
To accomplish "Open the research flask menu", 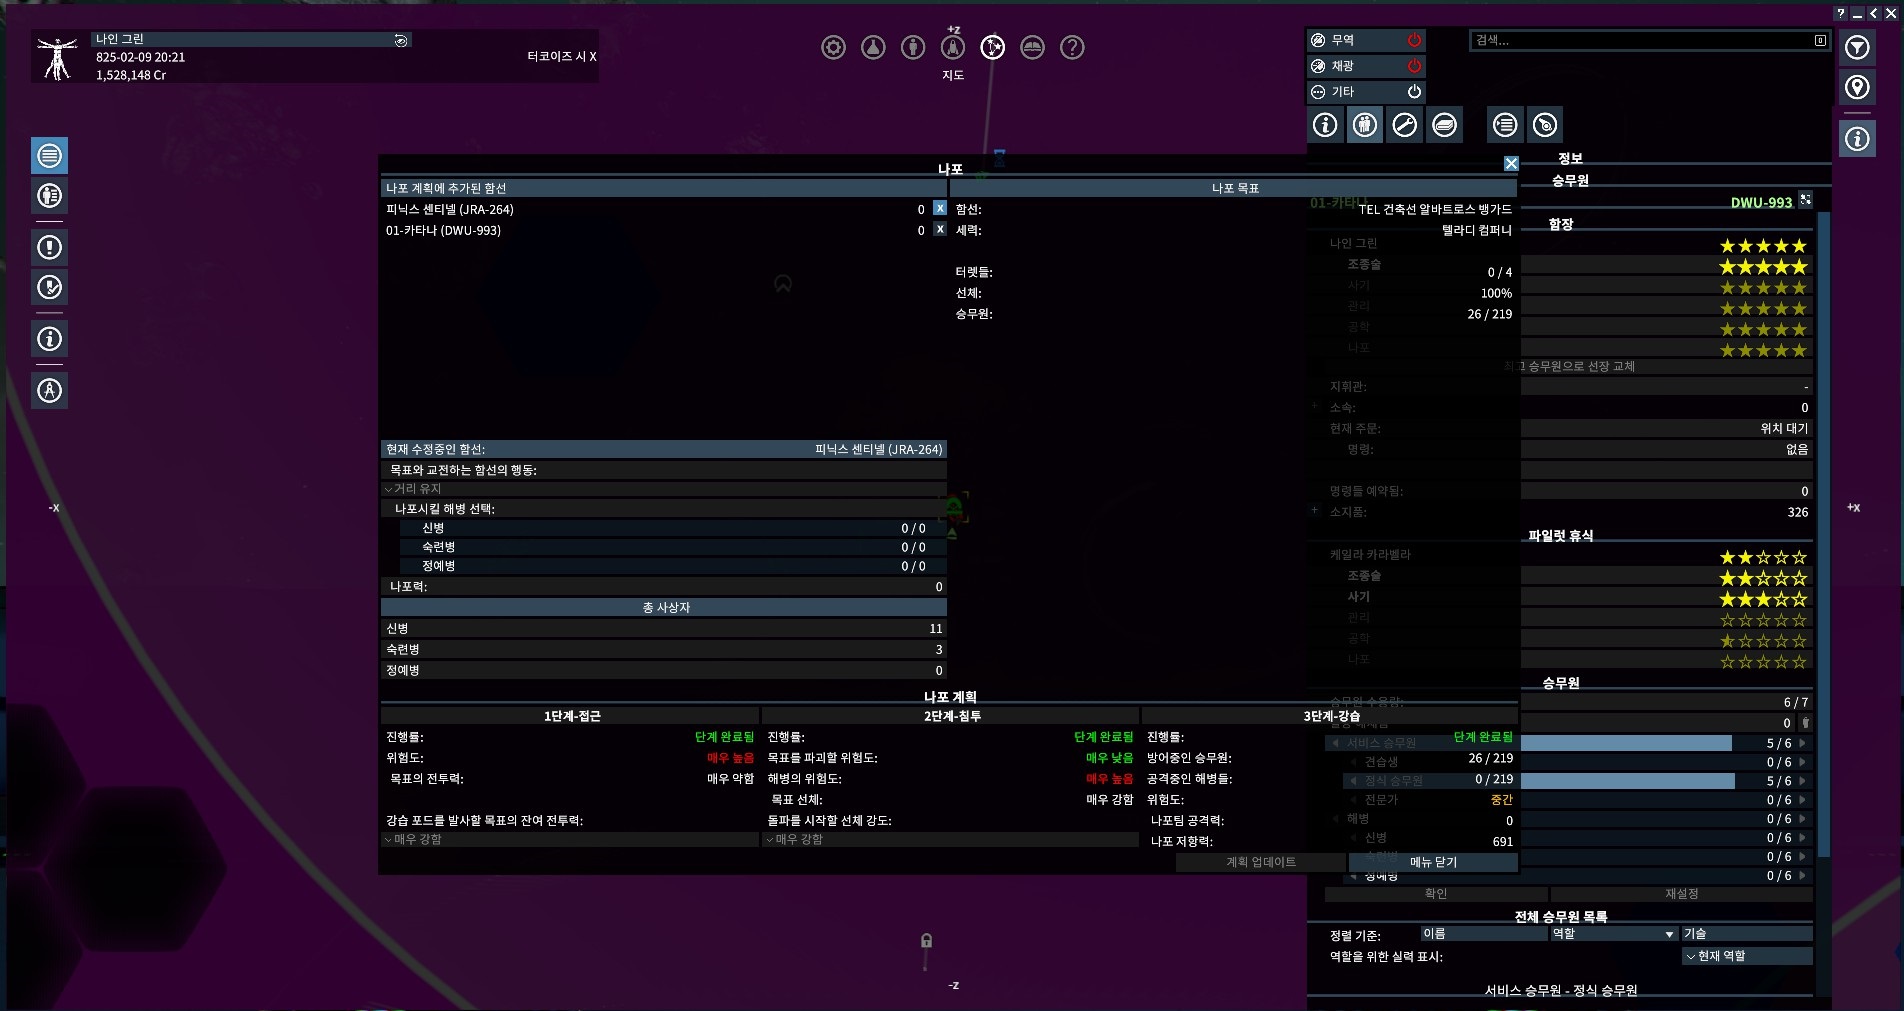I will pos(873,47).
